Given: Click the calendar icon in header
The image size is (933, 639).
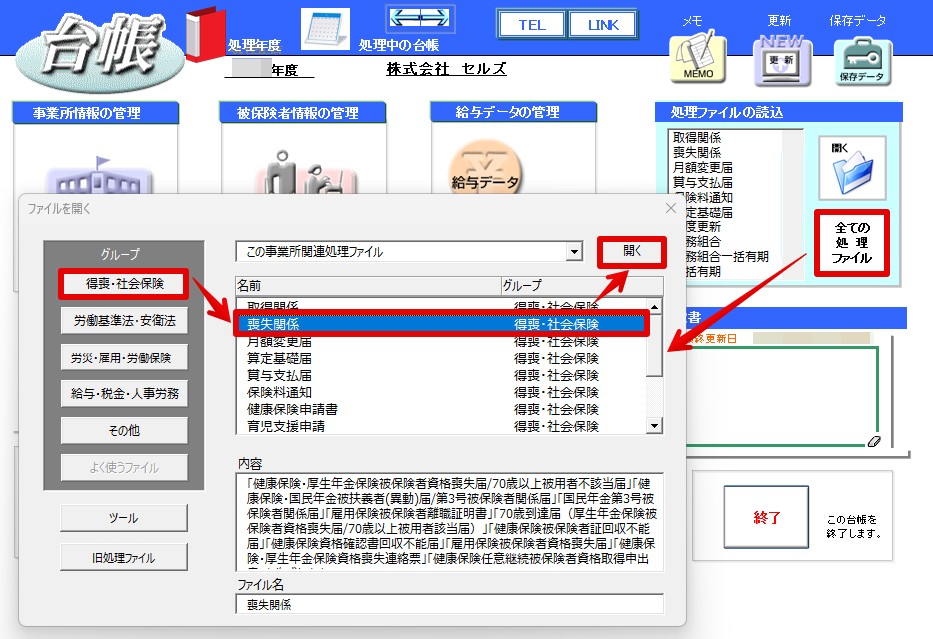Looking at the screenshot, I should pyautogui.click(x=325, y=29).
